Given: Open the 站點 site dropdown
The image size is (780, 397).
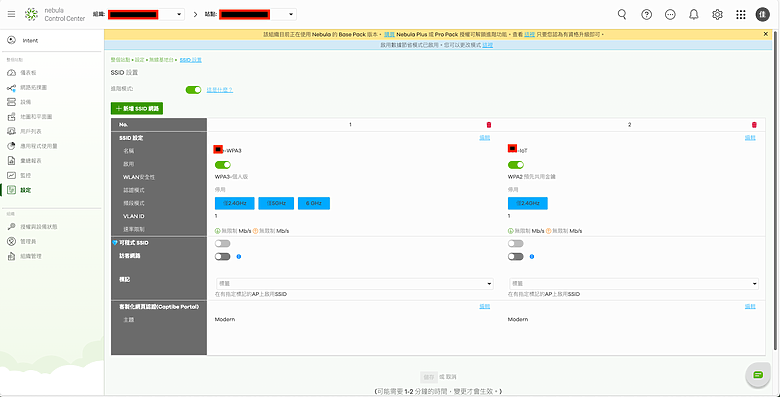Looking at the screenshot, I should 257,14.
